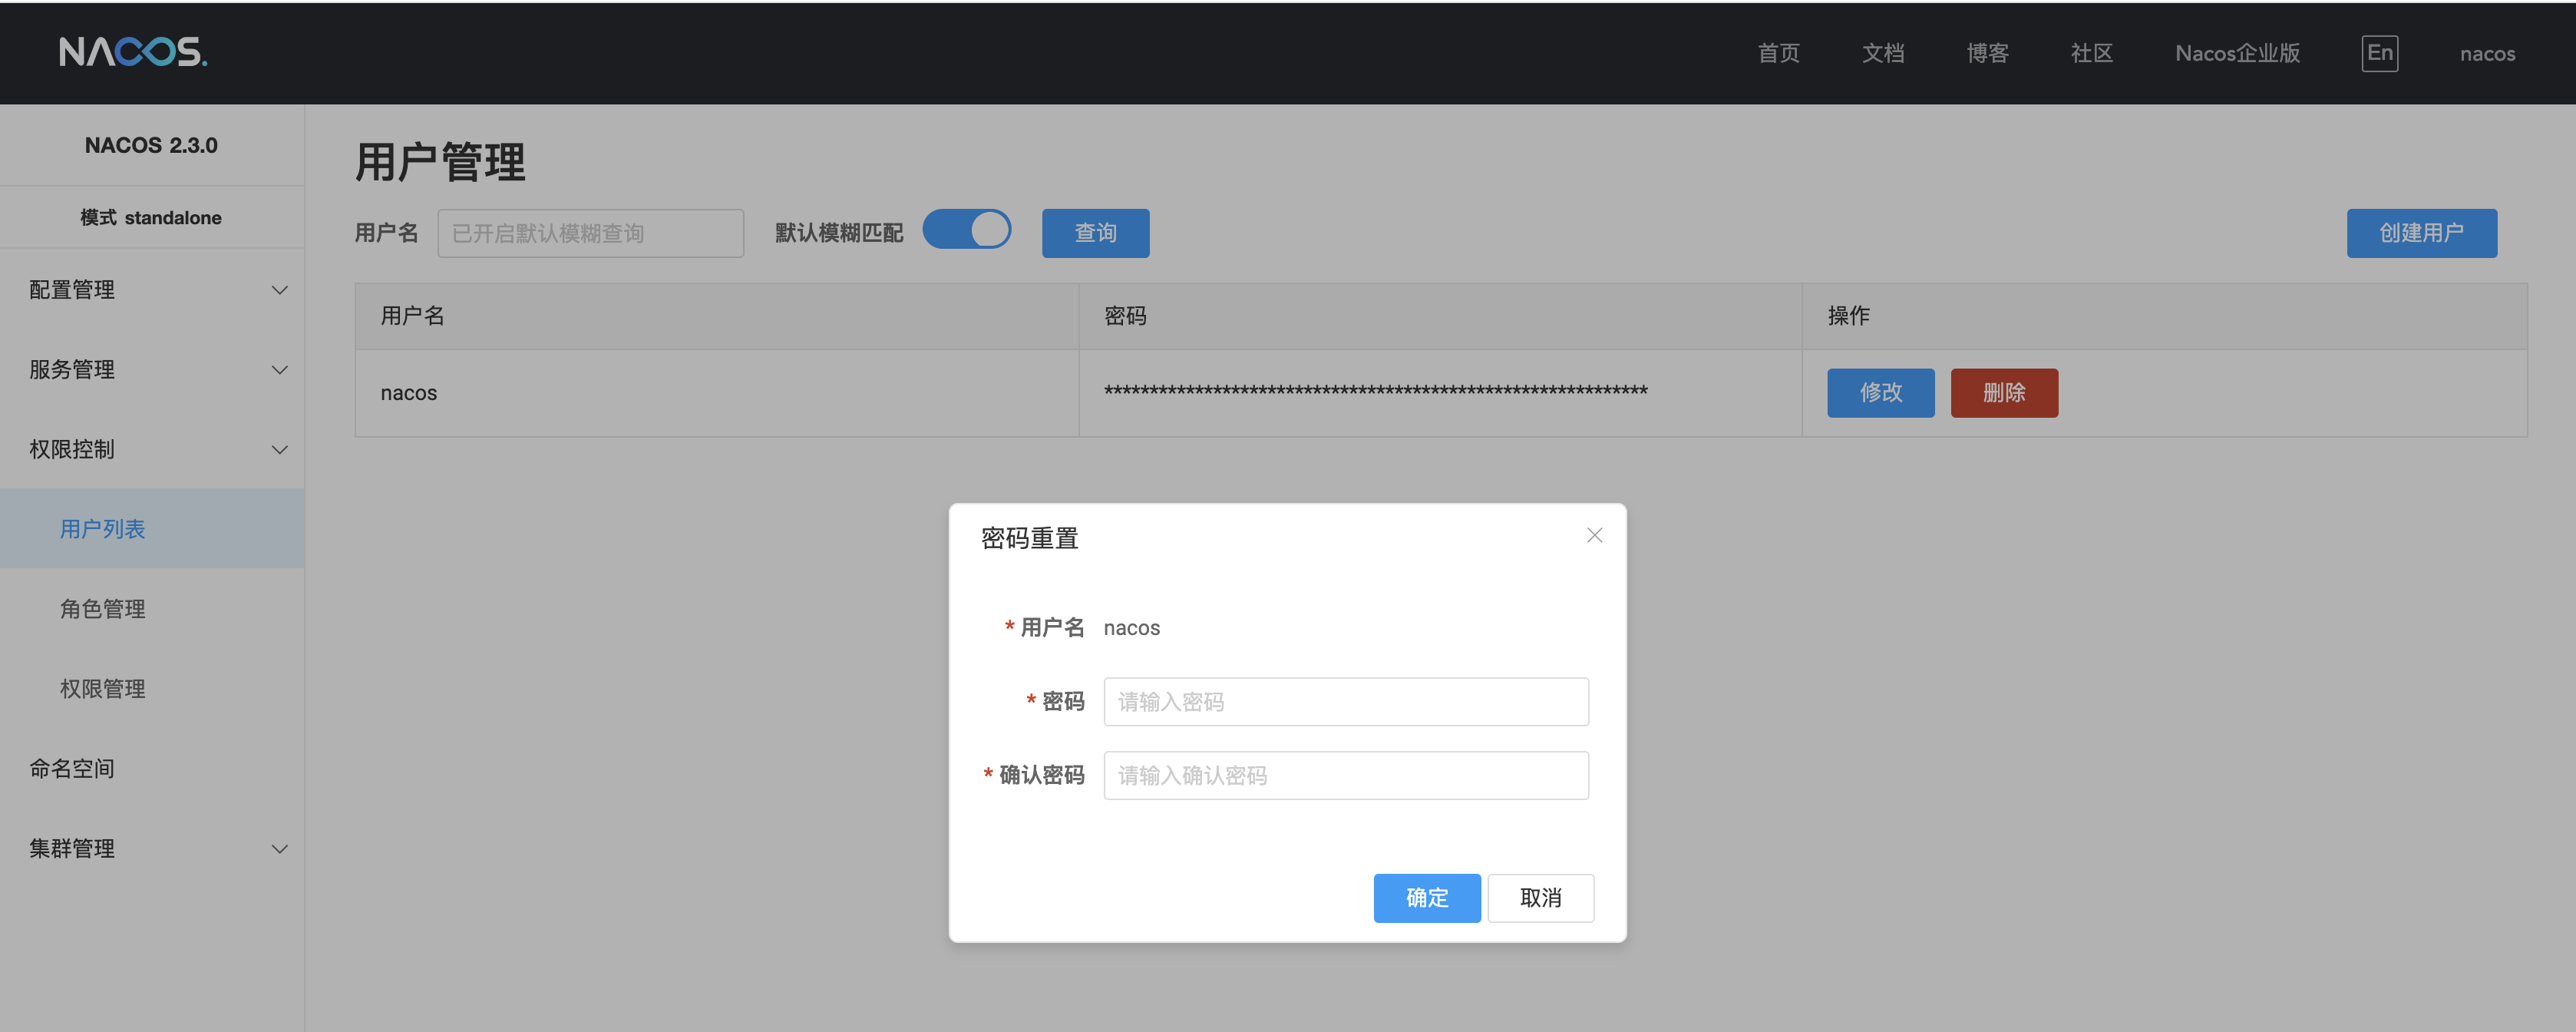Image resolution: width=2576 pixels, height=1032 pixels.
Task: Go to 首页 in top navigation
Action: coord(1778,53)
